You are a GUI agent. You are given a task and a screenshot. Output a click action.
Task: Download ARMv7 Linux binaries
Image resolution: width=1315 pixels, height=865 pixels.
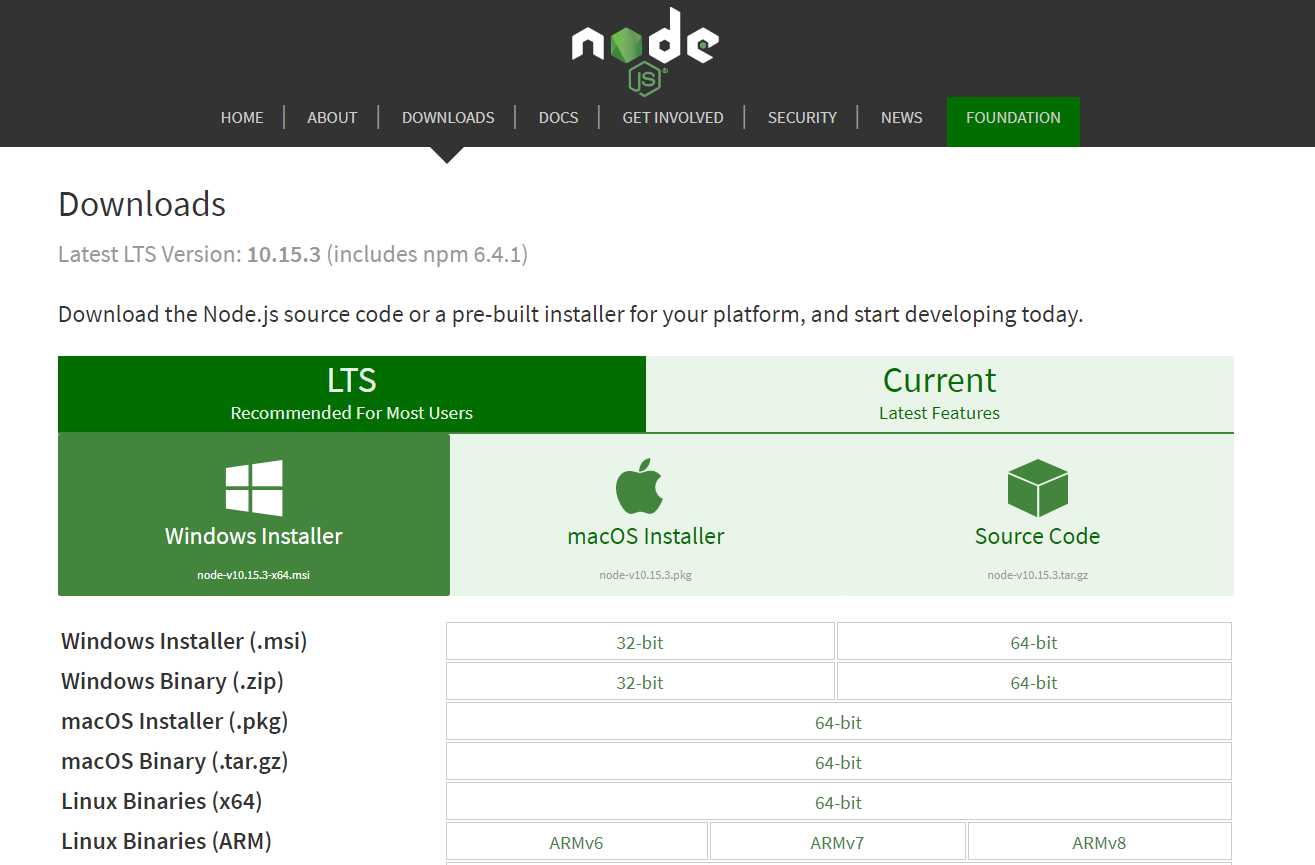coord(838,842)
